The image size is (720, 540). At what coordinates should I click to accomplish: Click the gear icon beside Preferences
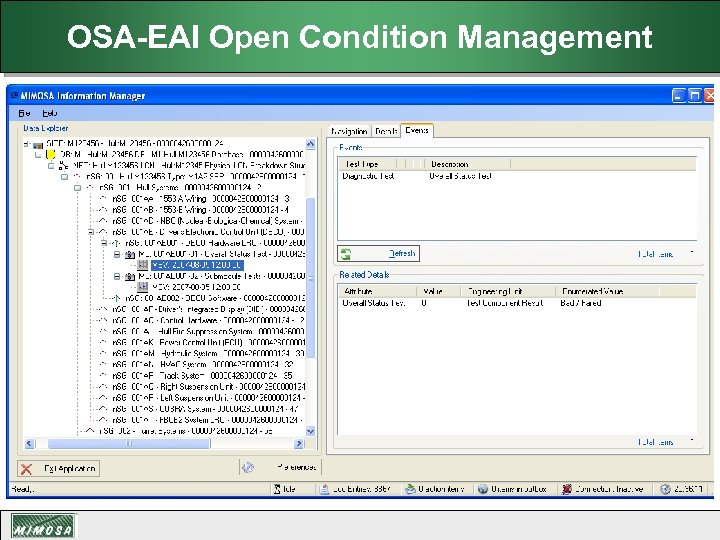coord(248,467)
